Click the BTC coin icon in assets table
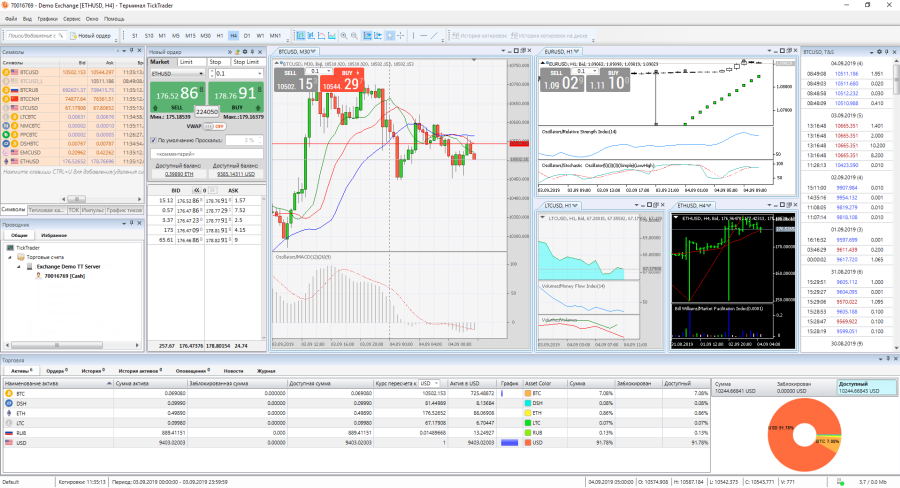The image size is (900, 488). pyautogui.click(x=9, y=394)
